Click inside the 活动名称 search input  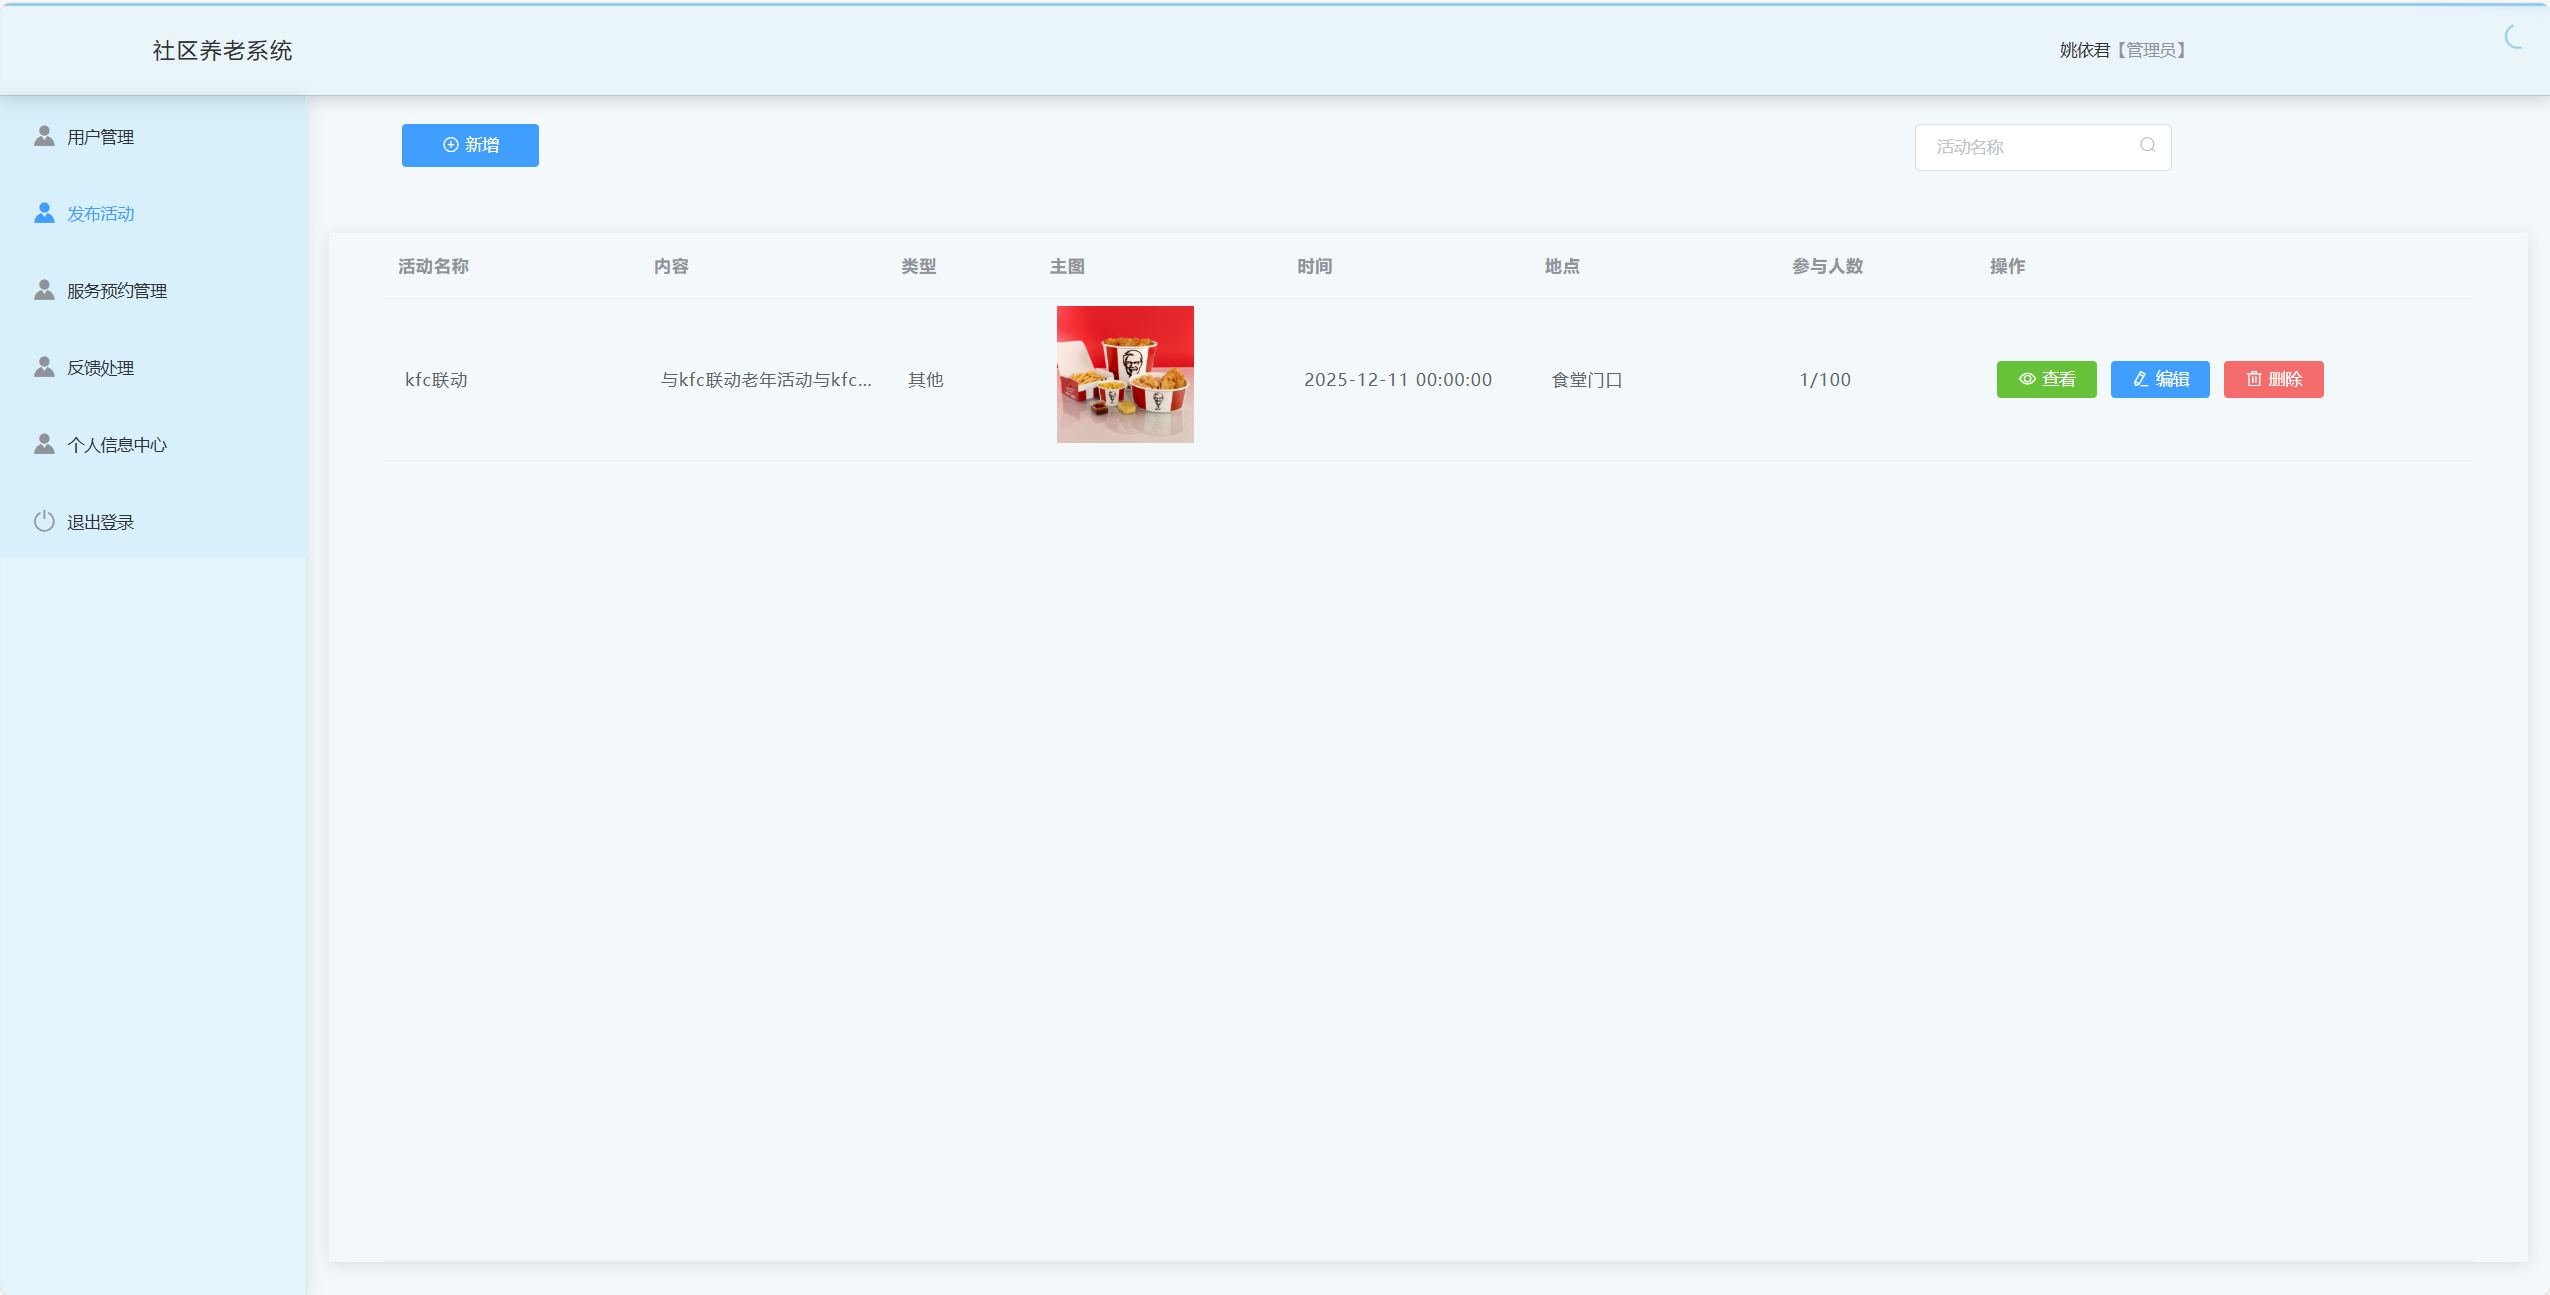point(2020,146)
